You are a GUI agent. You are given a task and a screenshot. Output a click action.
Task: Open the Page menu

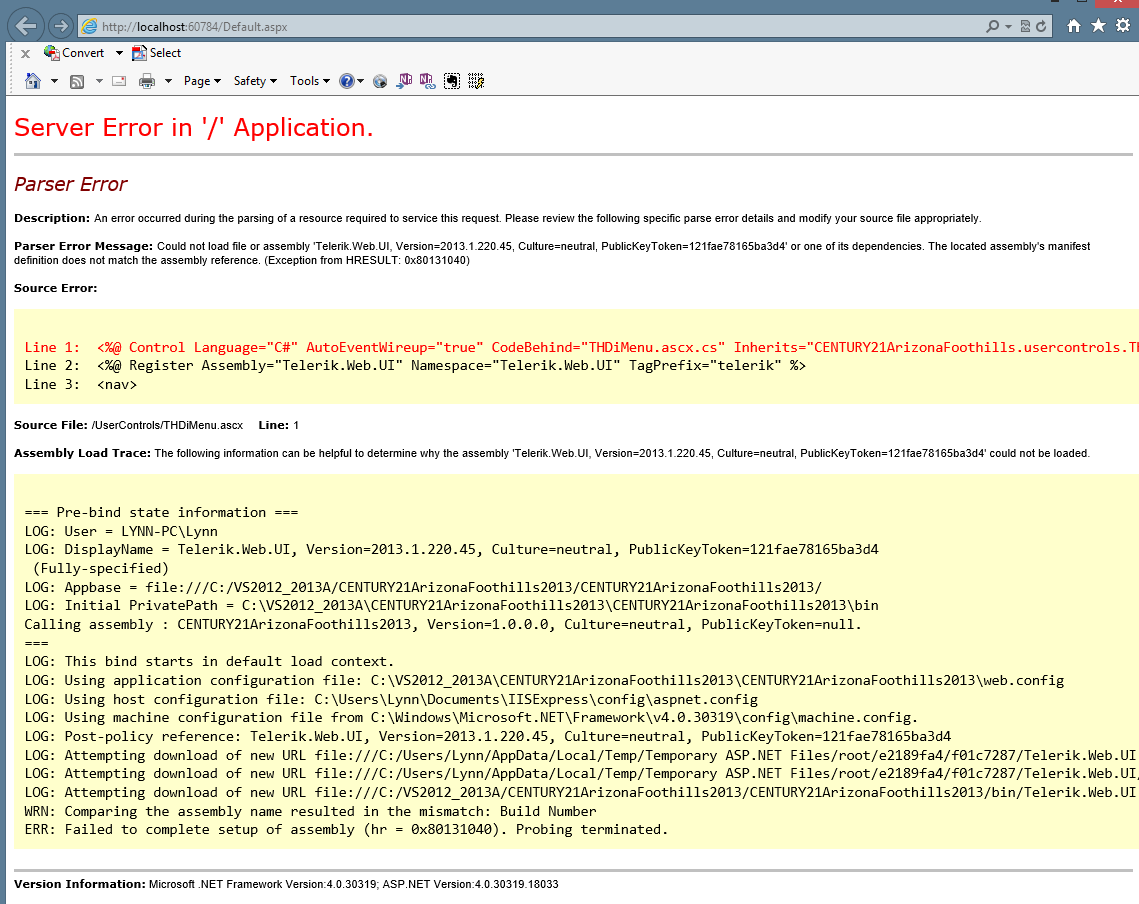pyautogui.click(x=202, y=81)
